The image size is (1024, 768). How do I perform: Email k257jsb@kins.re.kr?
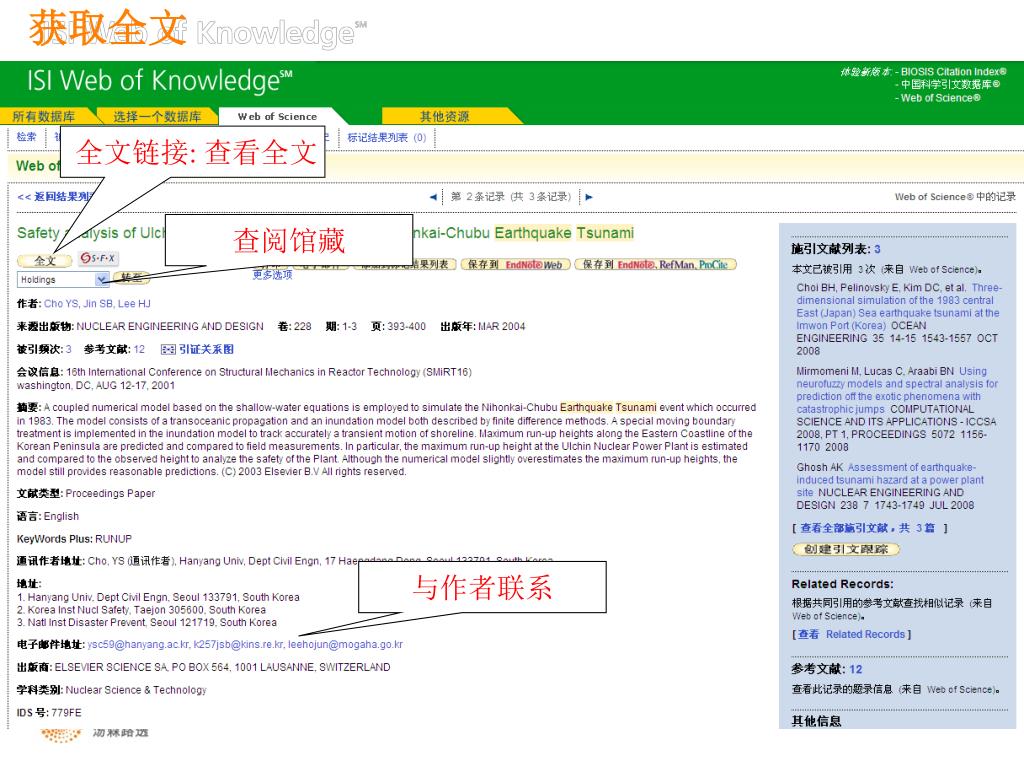(x=238, y=645)
